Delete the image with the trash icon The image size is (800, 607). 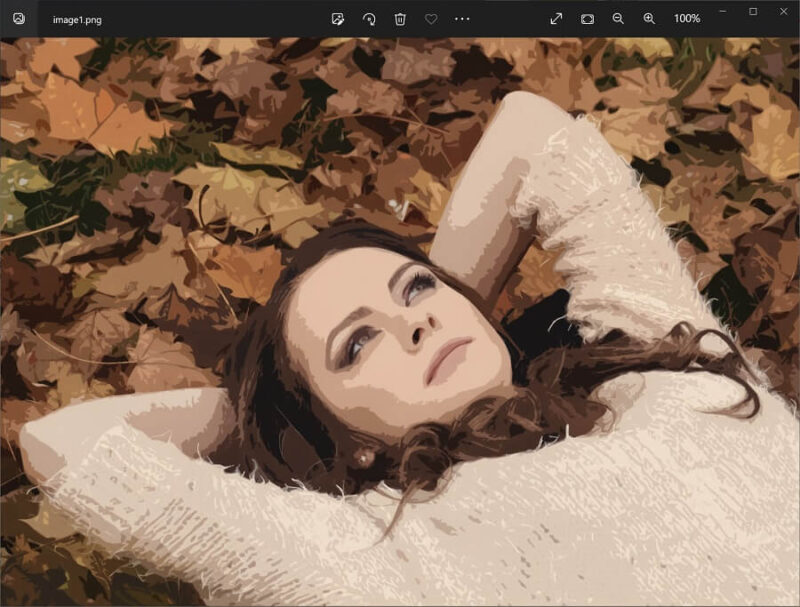[x=400, y=19]
